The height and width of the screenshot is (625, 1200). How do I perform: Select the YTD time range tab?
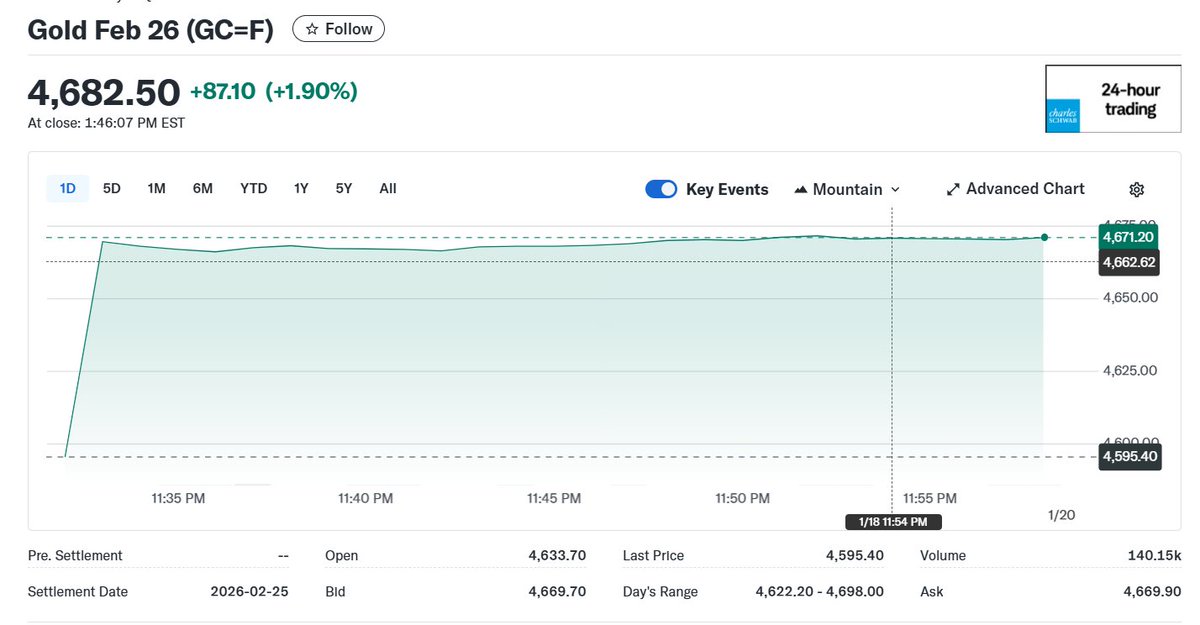pos(254,188)
